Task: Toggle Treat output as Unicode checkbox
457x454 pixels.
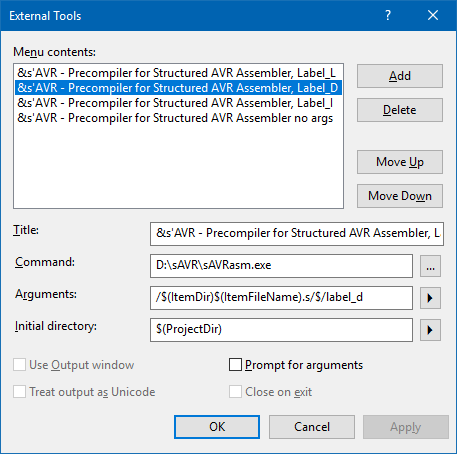Action: 19,392
